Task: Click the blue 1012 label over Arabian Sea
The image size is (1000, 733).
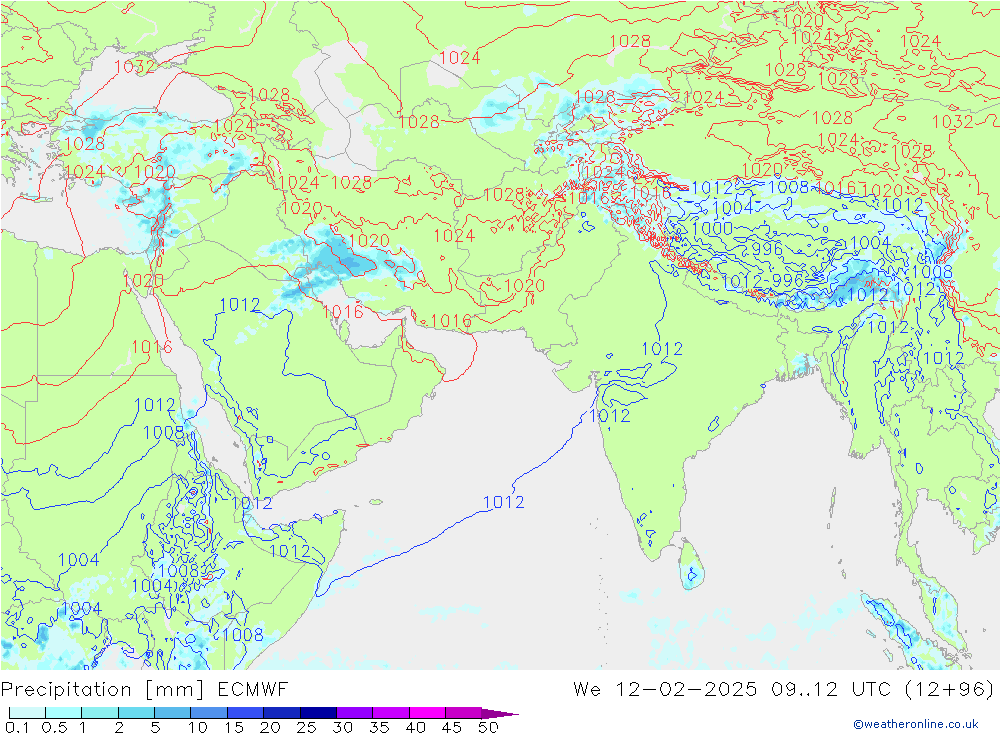Action: pos(504,502)
